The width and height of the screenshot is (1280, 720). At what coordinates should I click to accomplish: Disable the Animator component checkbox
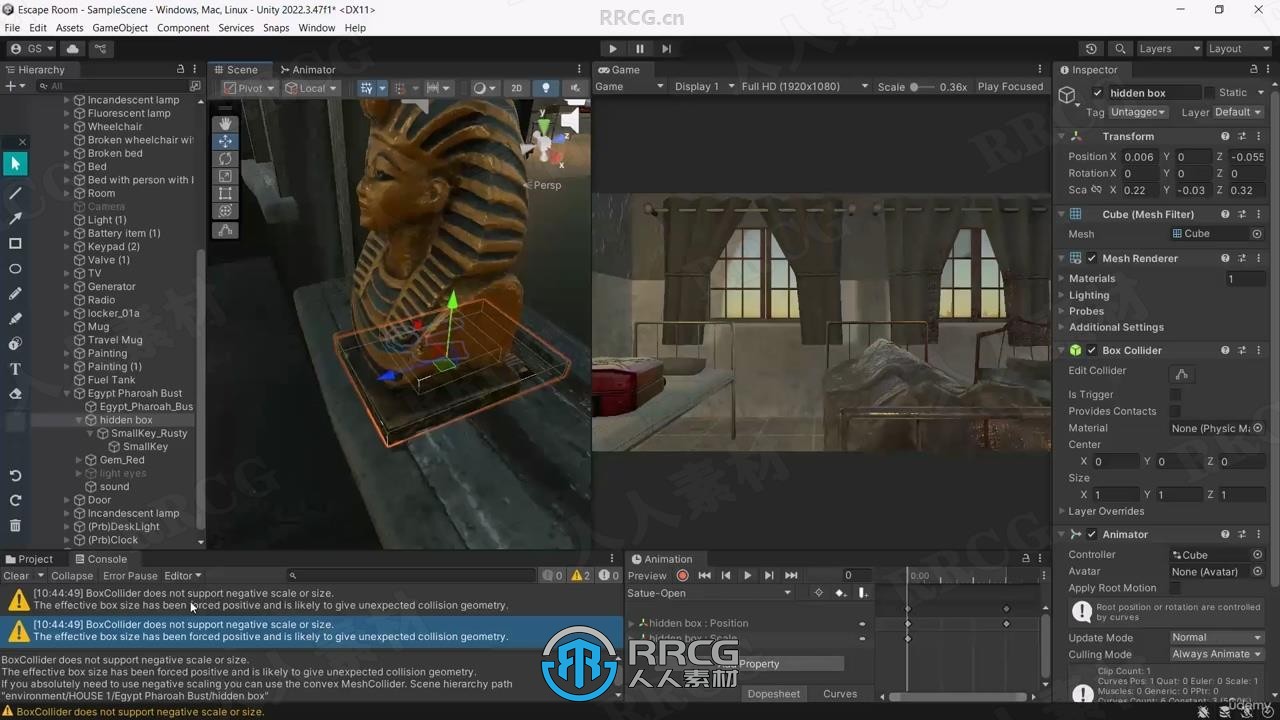point(1092,534)
